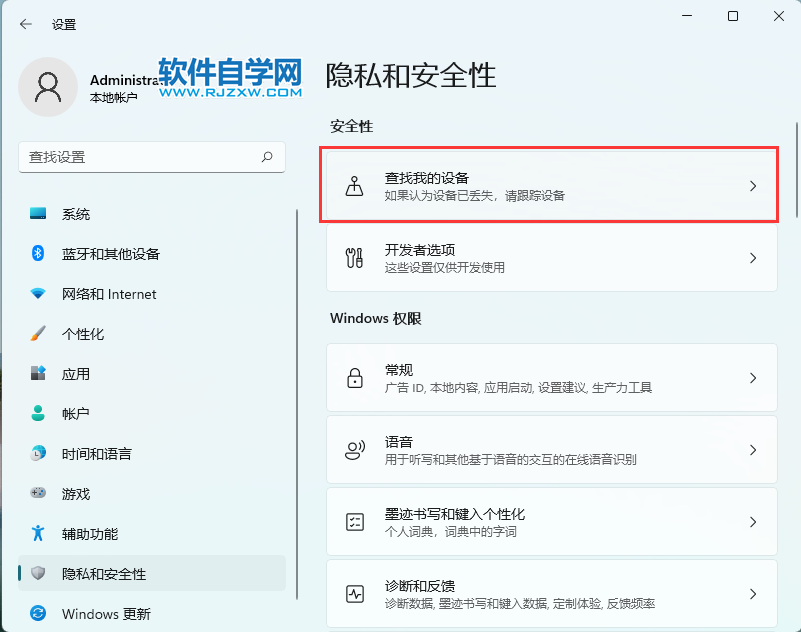
Task: Click the speech icon beside 语音
Action: point(354,450)
